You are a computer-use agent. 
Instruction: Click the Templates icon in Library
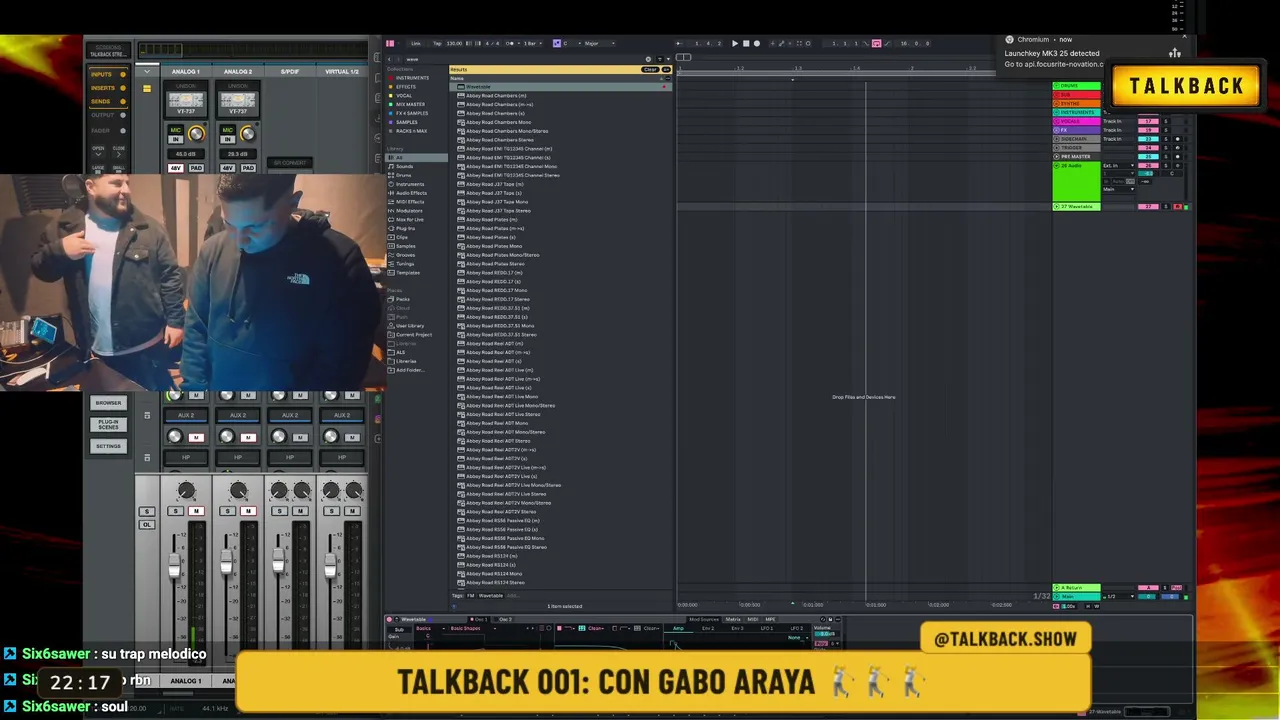391,273
